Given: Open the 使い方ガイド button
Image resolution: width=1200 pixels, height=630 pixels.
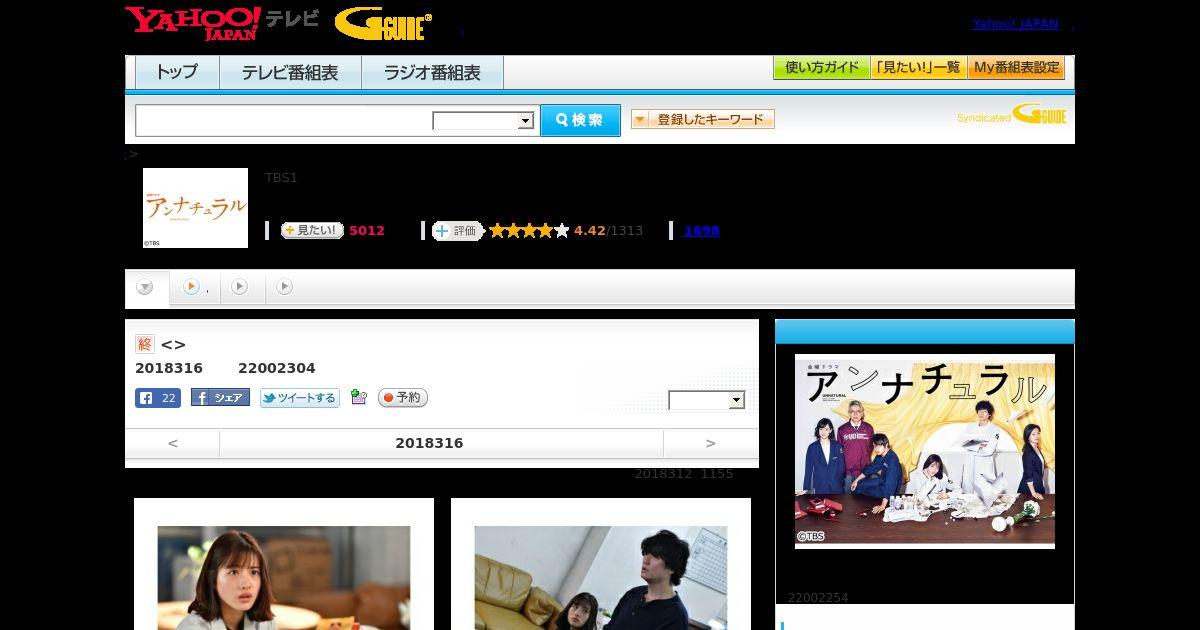Looking at the screenshot, I should click(821, 68).
